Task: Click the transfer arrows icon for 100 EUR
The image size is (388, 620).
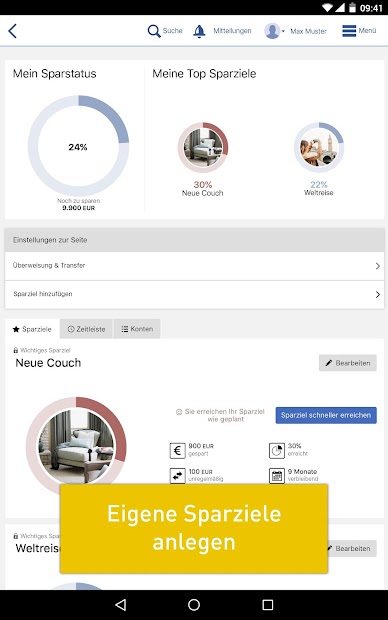Action: coord(178,475)
